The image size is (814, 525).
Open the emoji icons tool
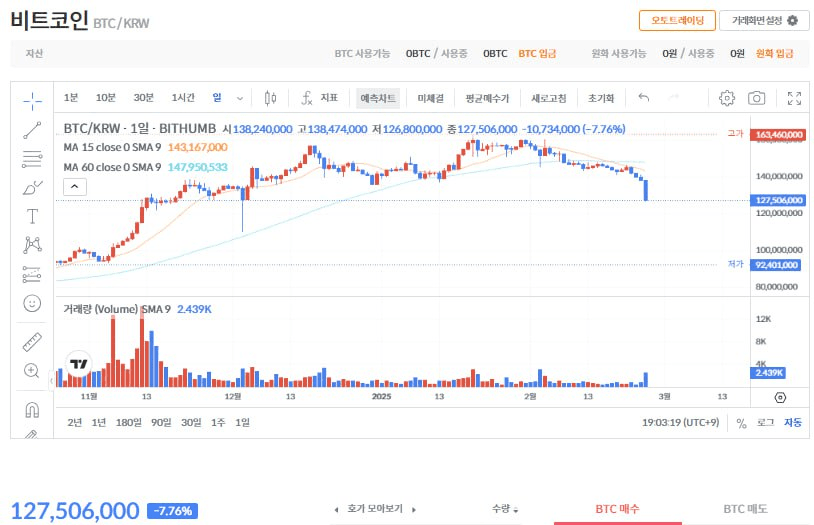[32, 303]
